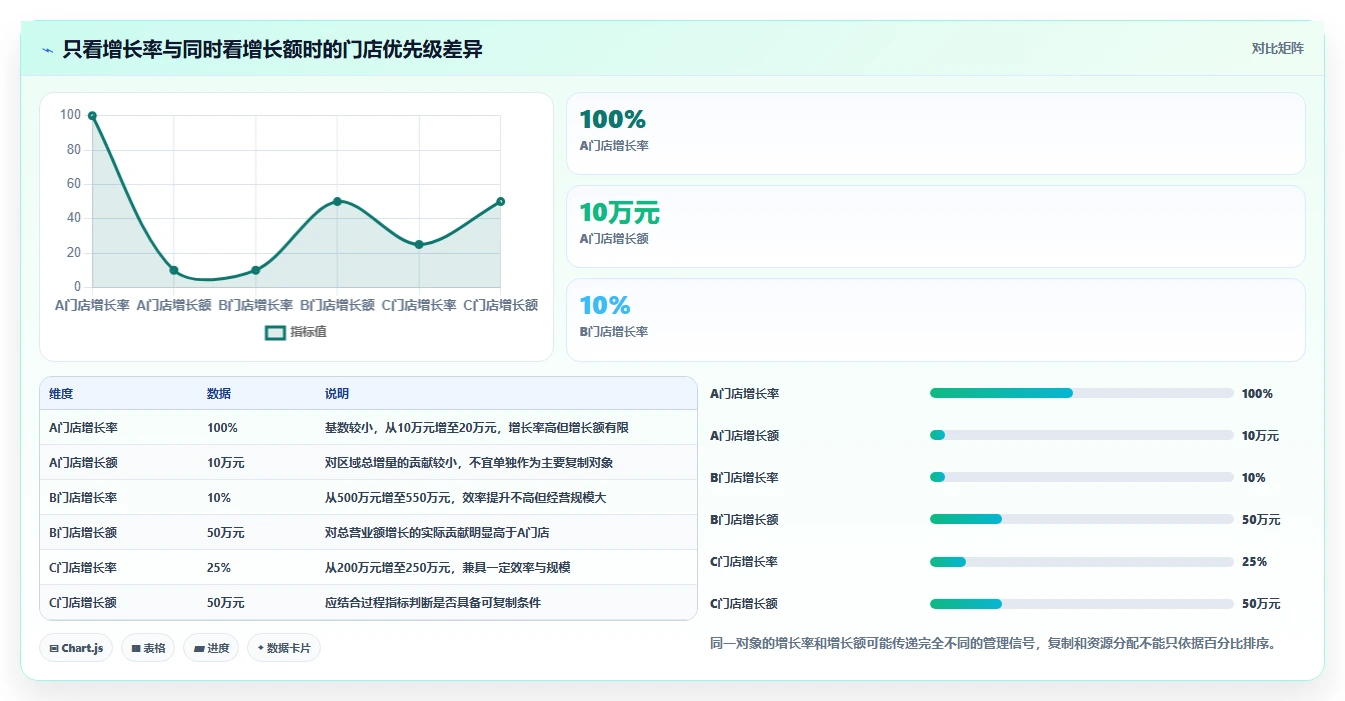Click table value 10% in B门店增长率 row
1345x701 pixels.
point(219,497)
